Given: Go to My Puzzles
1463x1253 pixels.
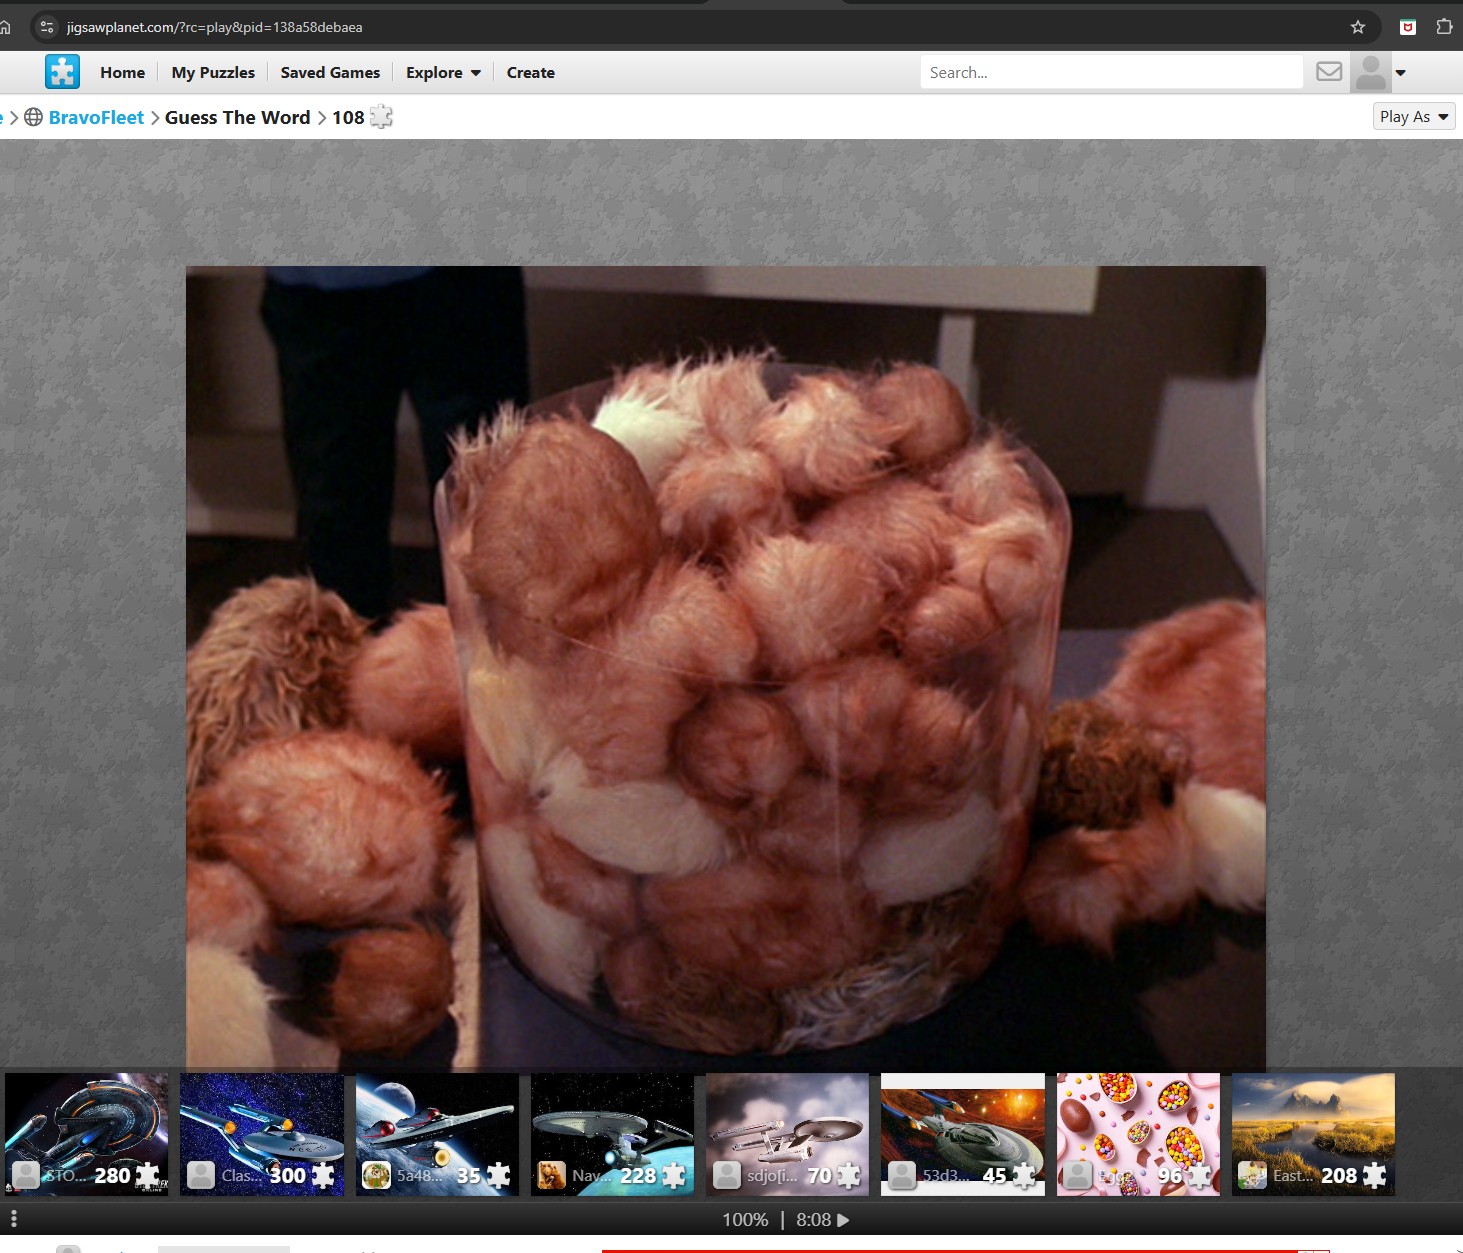Looking at the screenshot, I should click(213, 72).
